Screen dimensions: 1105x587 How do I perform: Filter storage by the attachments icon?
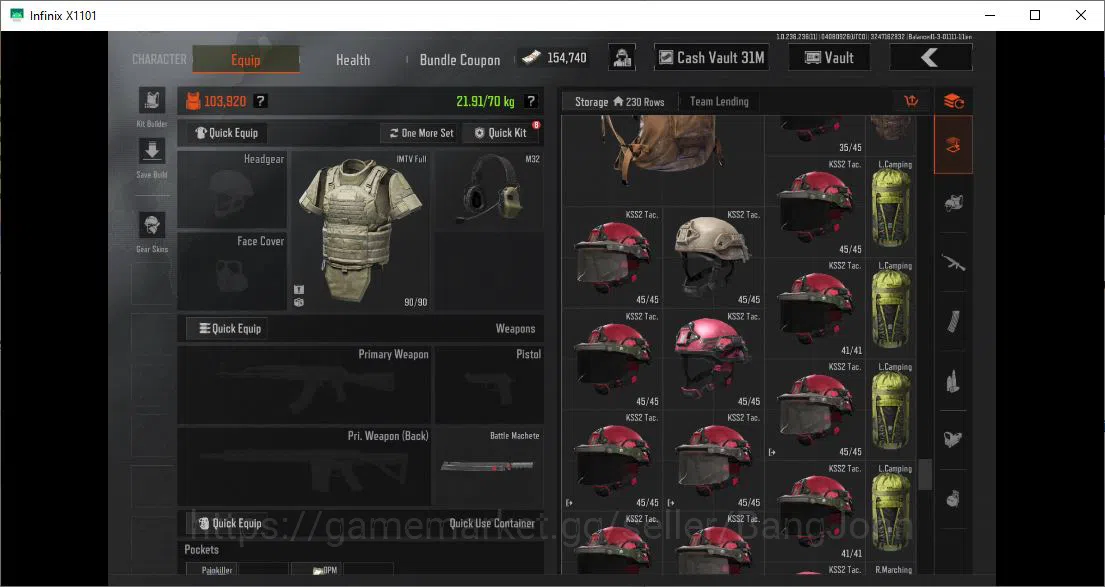(953, 440)
